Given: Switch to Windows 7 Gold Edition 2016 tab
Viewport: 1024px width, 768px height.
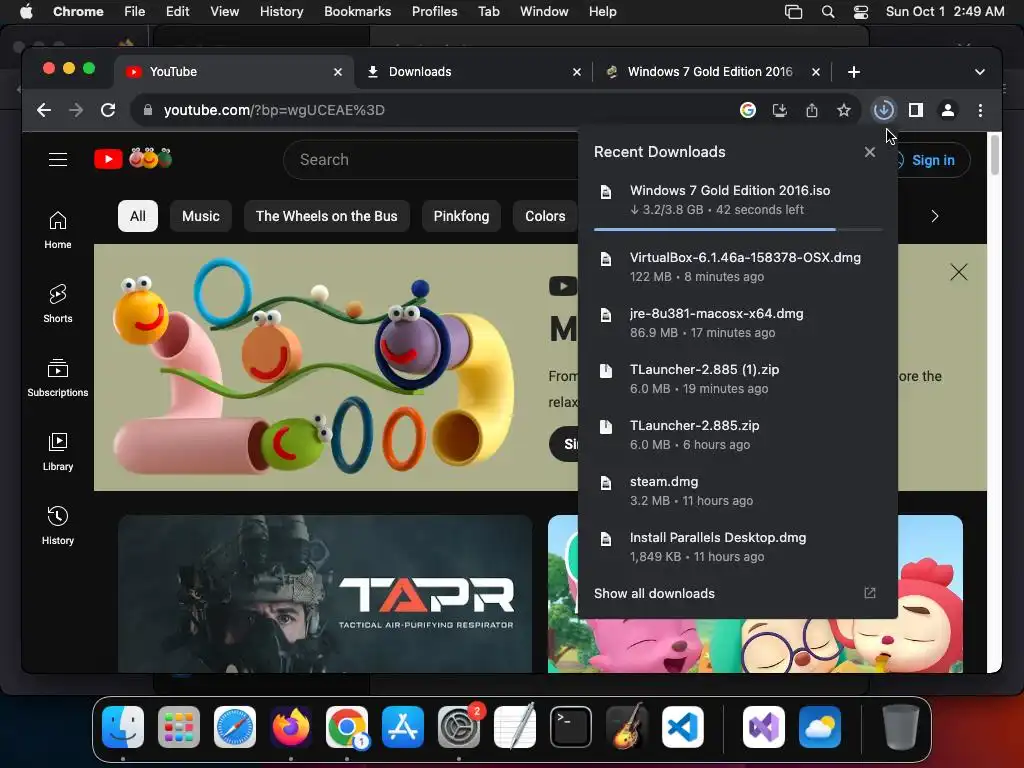Looking at the screenshot, I should coord(712,72).
